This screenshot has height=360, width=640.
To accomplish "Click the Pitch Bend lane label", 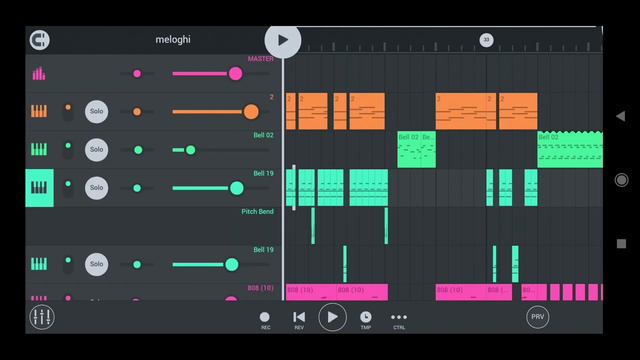I will [x=257, y=211].
